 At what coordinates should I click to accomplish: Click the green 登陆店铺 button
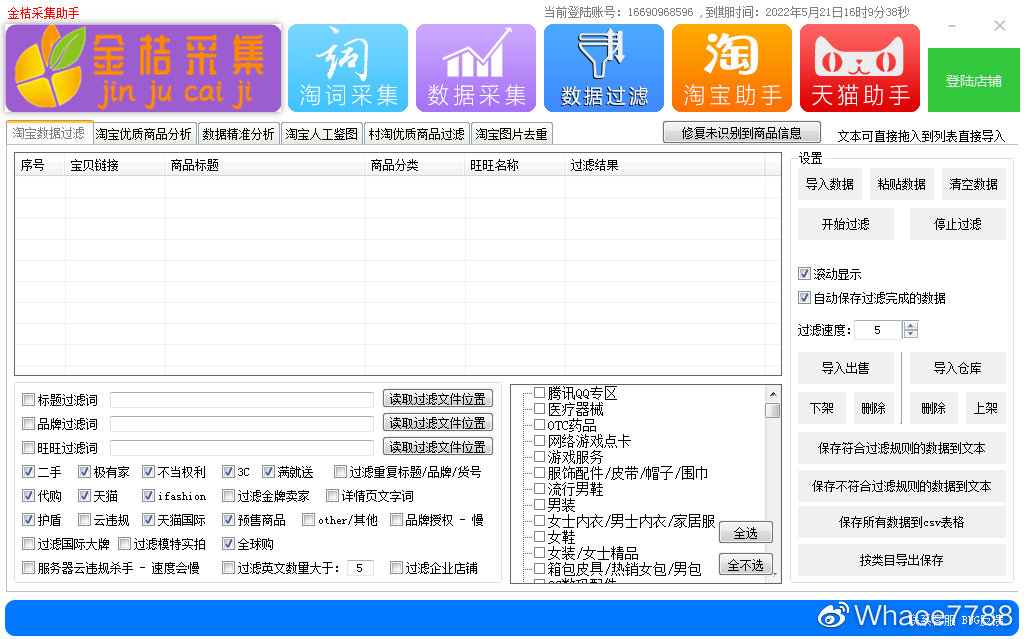[x=973, y=79]
